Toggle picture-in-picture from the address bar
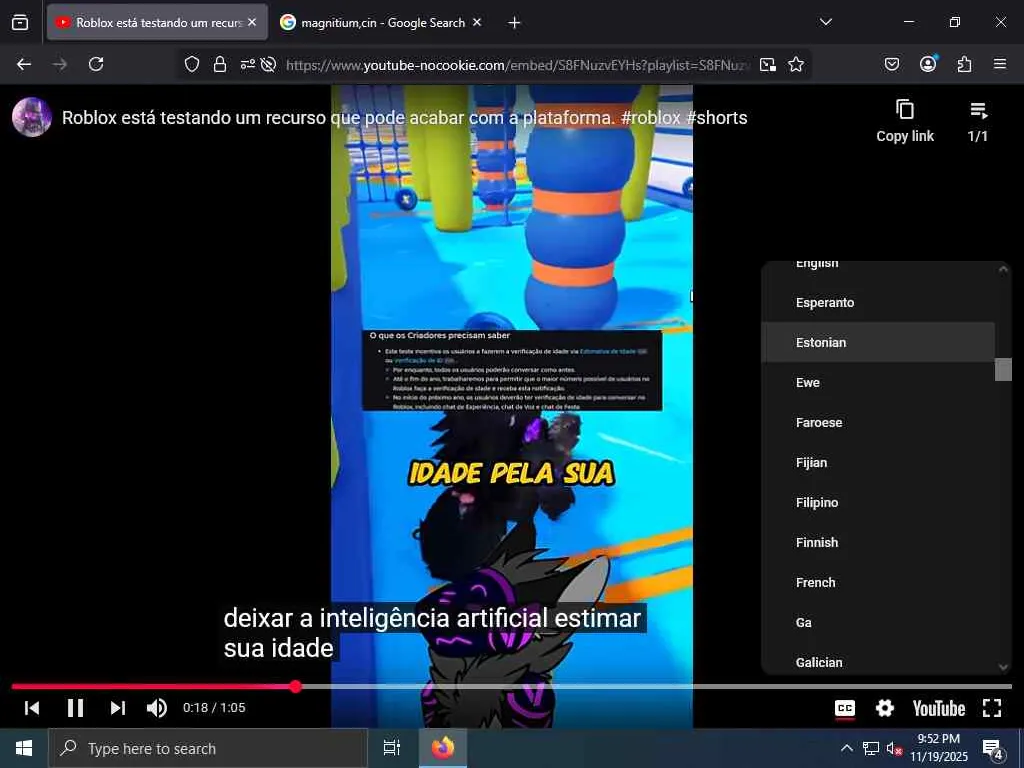This screenshot has height=768, width=1024. point(768,64)
